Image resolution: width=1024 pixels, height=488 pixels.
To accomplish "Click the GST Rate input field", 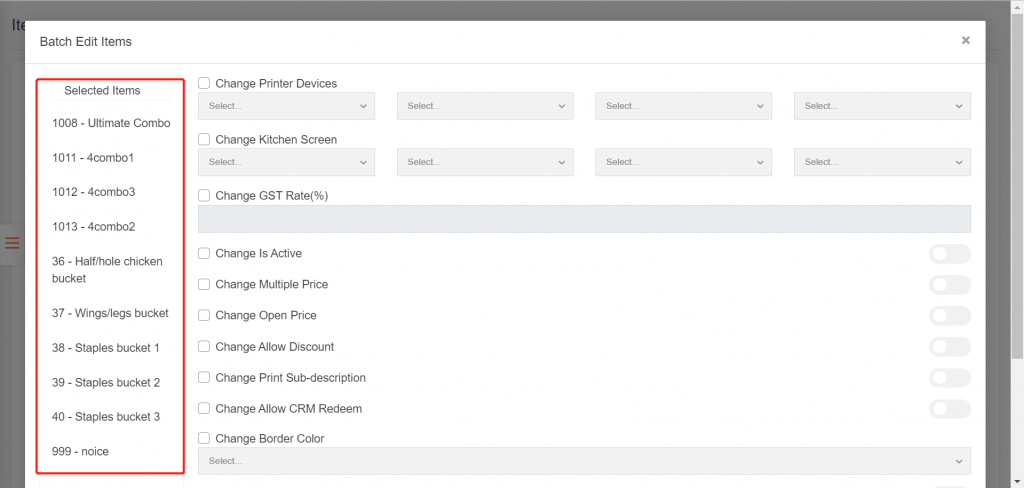I will [x=584, y=219].
